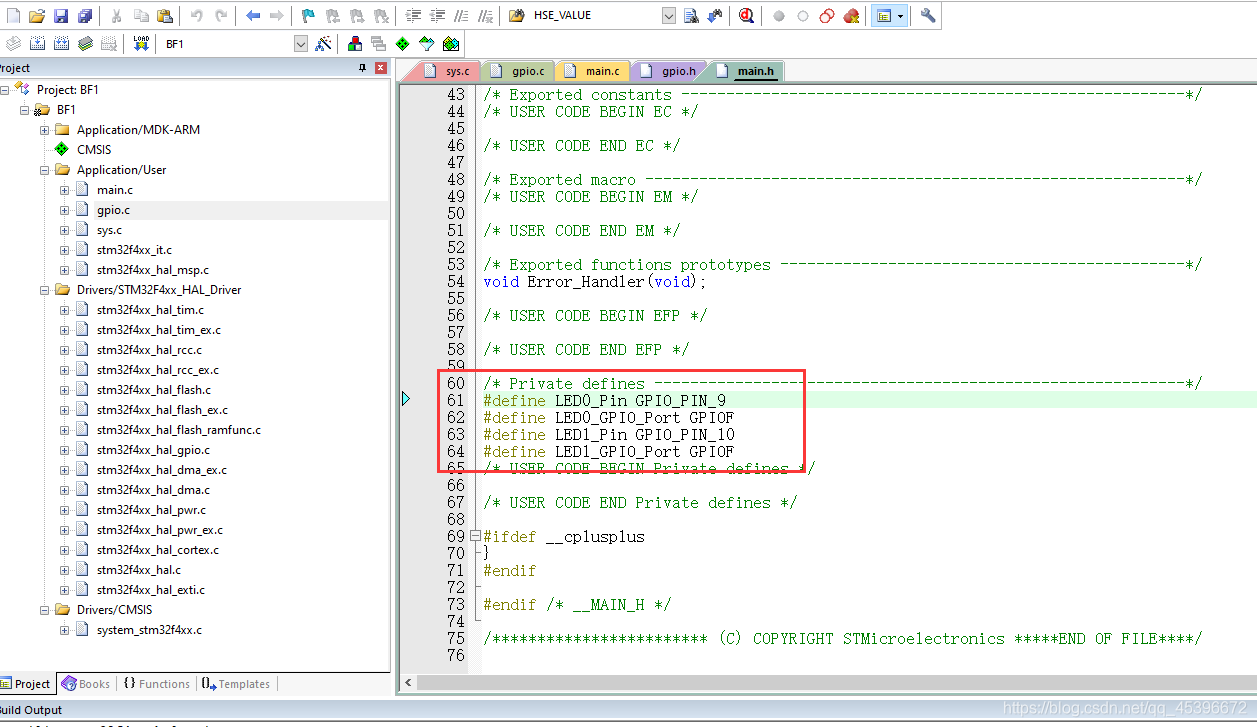Insert a bookmark with the flag icon
Image resolution: width=1257 pixels, height=727 pixels.
(x=308, y=16)
